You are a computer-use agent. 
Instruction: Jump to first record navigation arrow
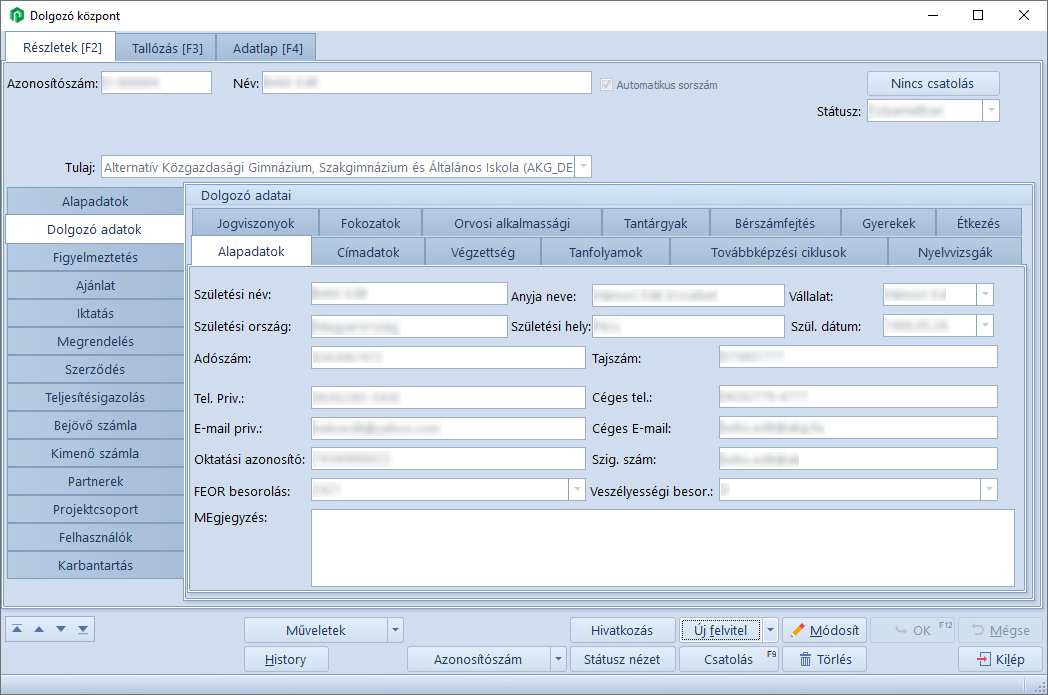pyautogui.click(x=18, y=629)
